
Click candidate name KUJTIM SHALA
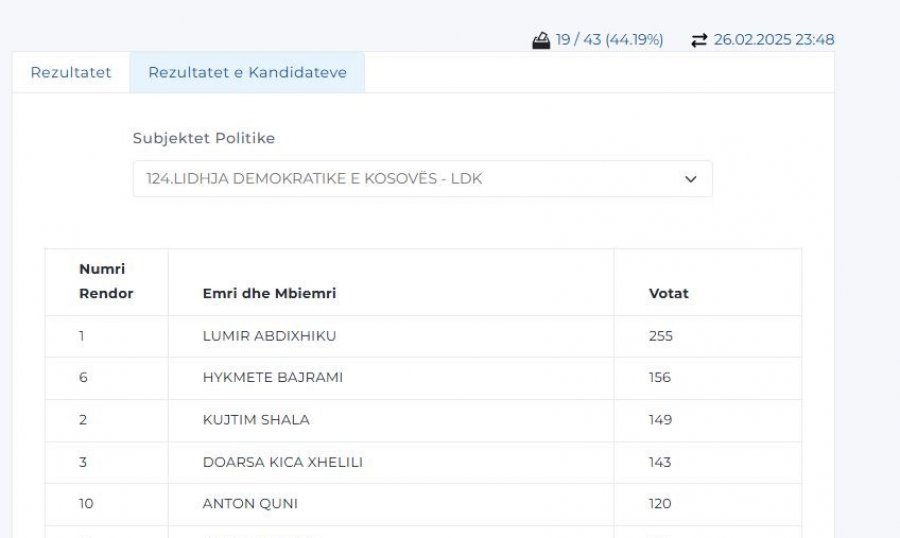coord(256,420)
